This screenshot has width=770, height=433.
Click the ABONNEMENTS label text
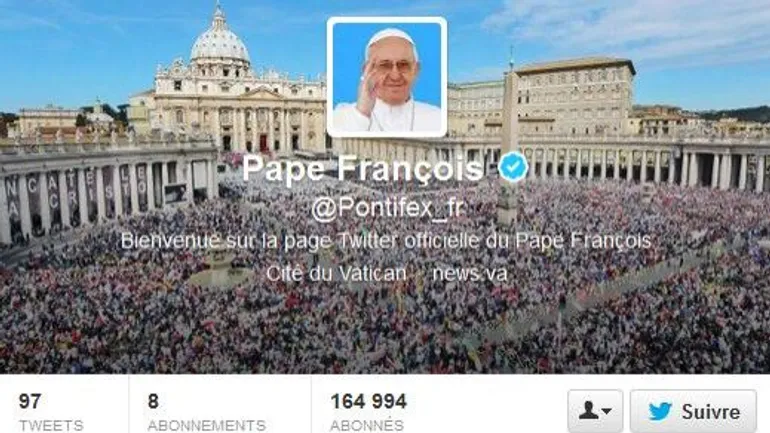pos(206,425)
